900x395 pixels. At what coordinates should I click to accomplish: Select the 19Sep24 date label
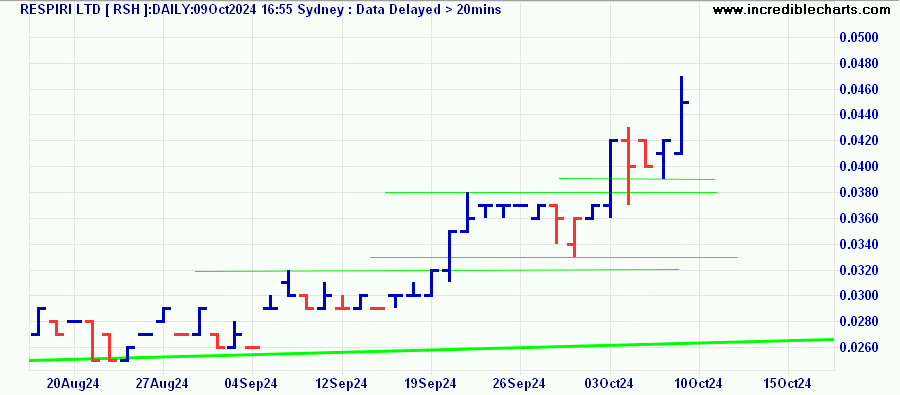click(x=431, y=383)
